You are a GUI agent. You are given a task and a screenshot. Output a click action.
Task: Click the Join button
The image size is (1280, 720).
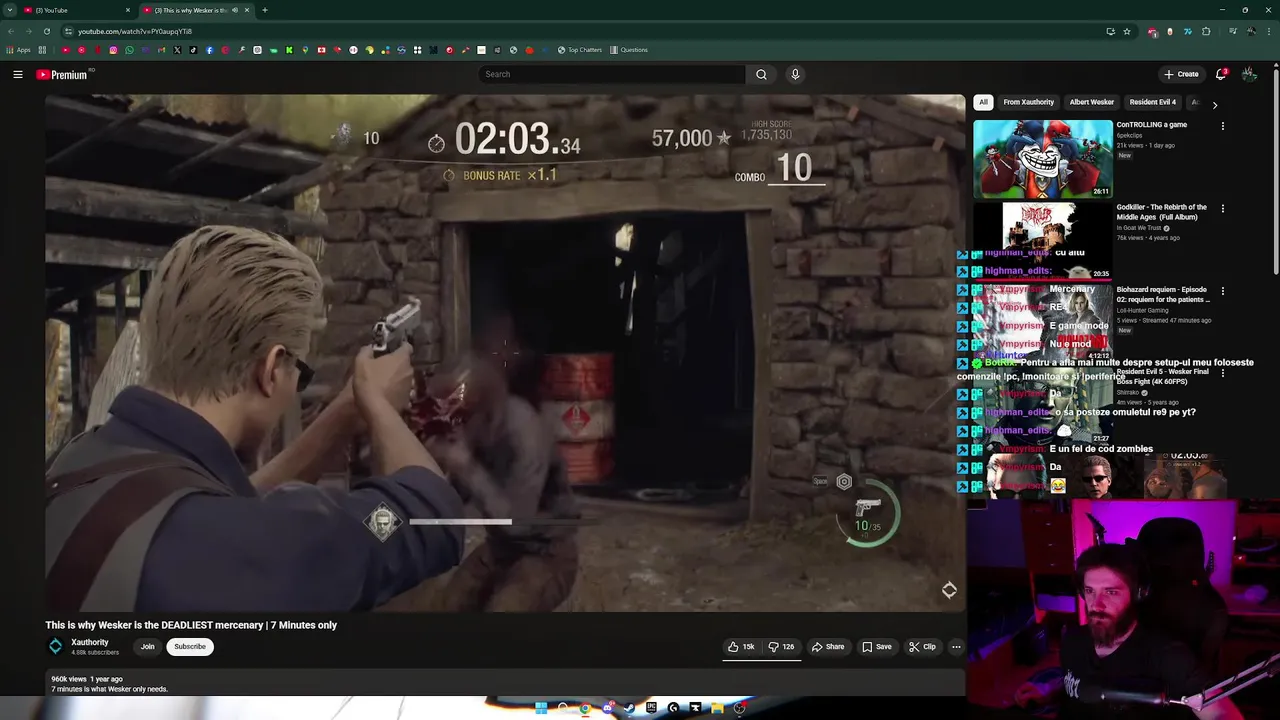(x=147, y=647)
